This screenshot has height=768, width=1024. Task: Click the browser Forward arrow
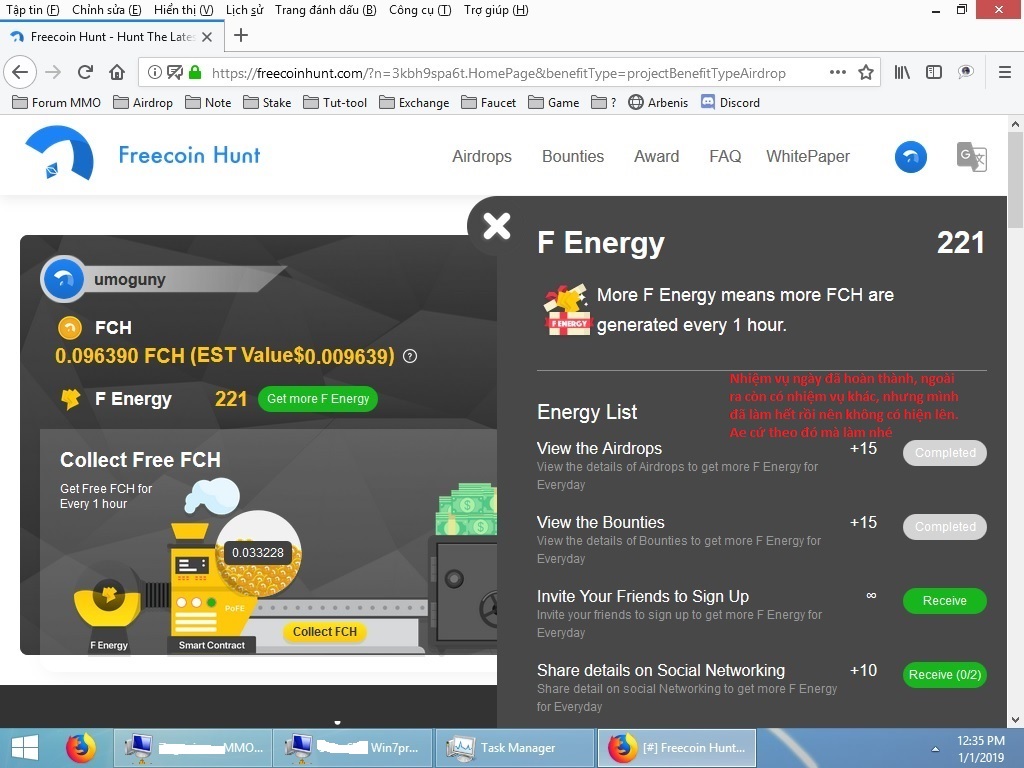53,72
